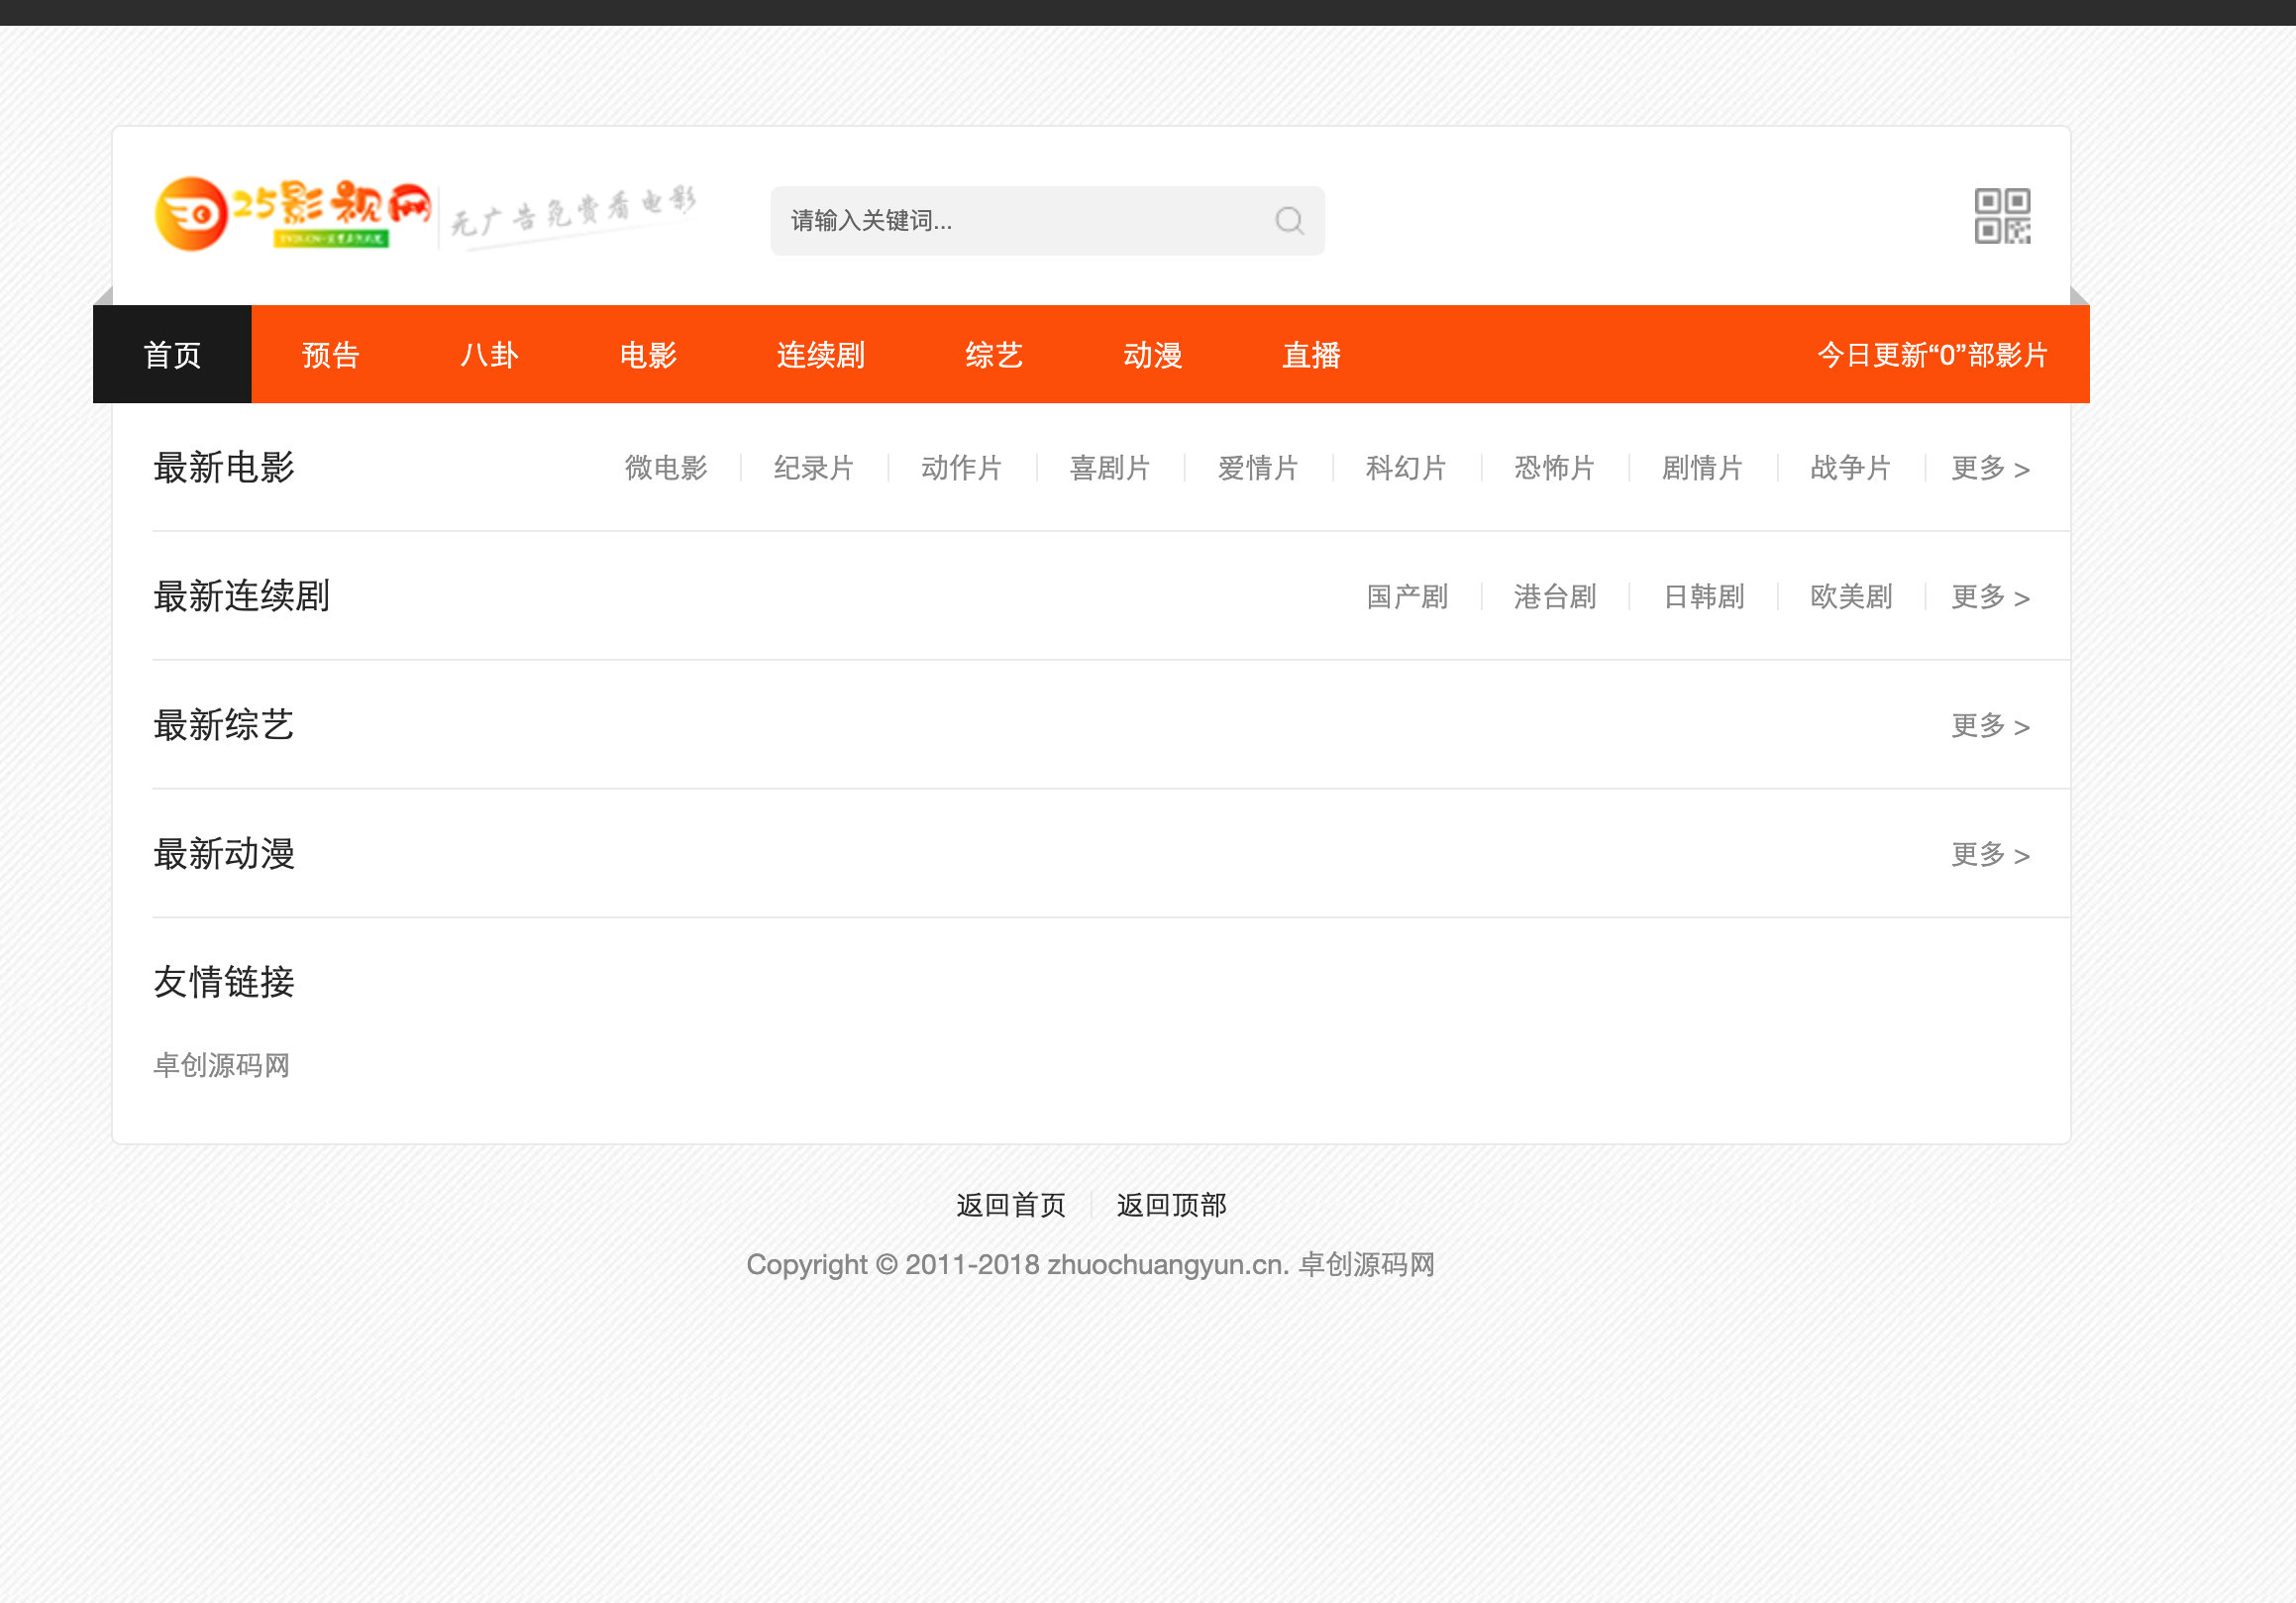The image size is (2296, 1603).
Task: Select the 国产剧 category link
Action: coord(1407,597)
